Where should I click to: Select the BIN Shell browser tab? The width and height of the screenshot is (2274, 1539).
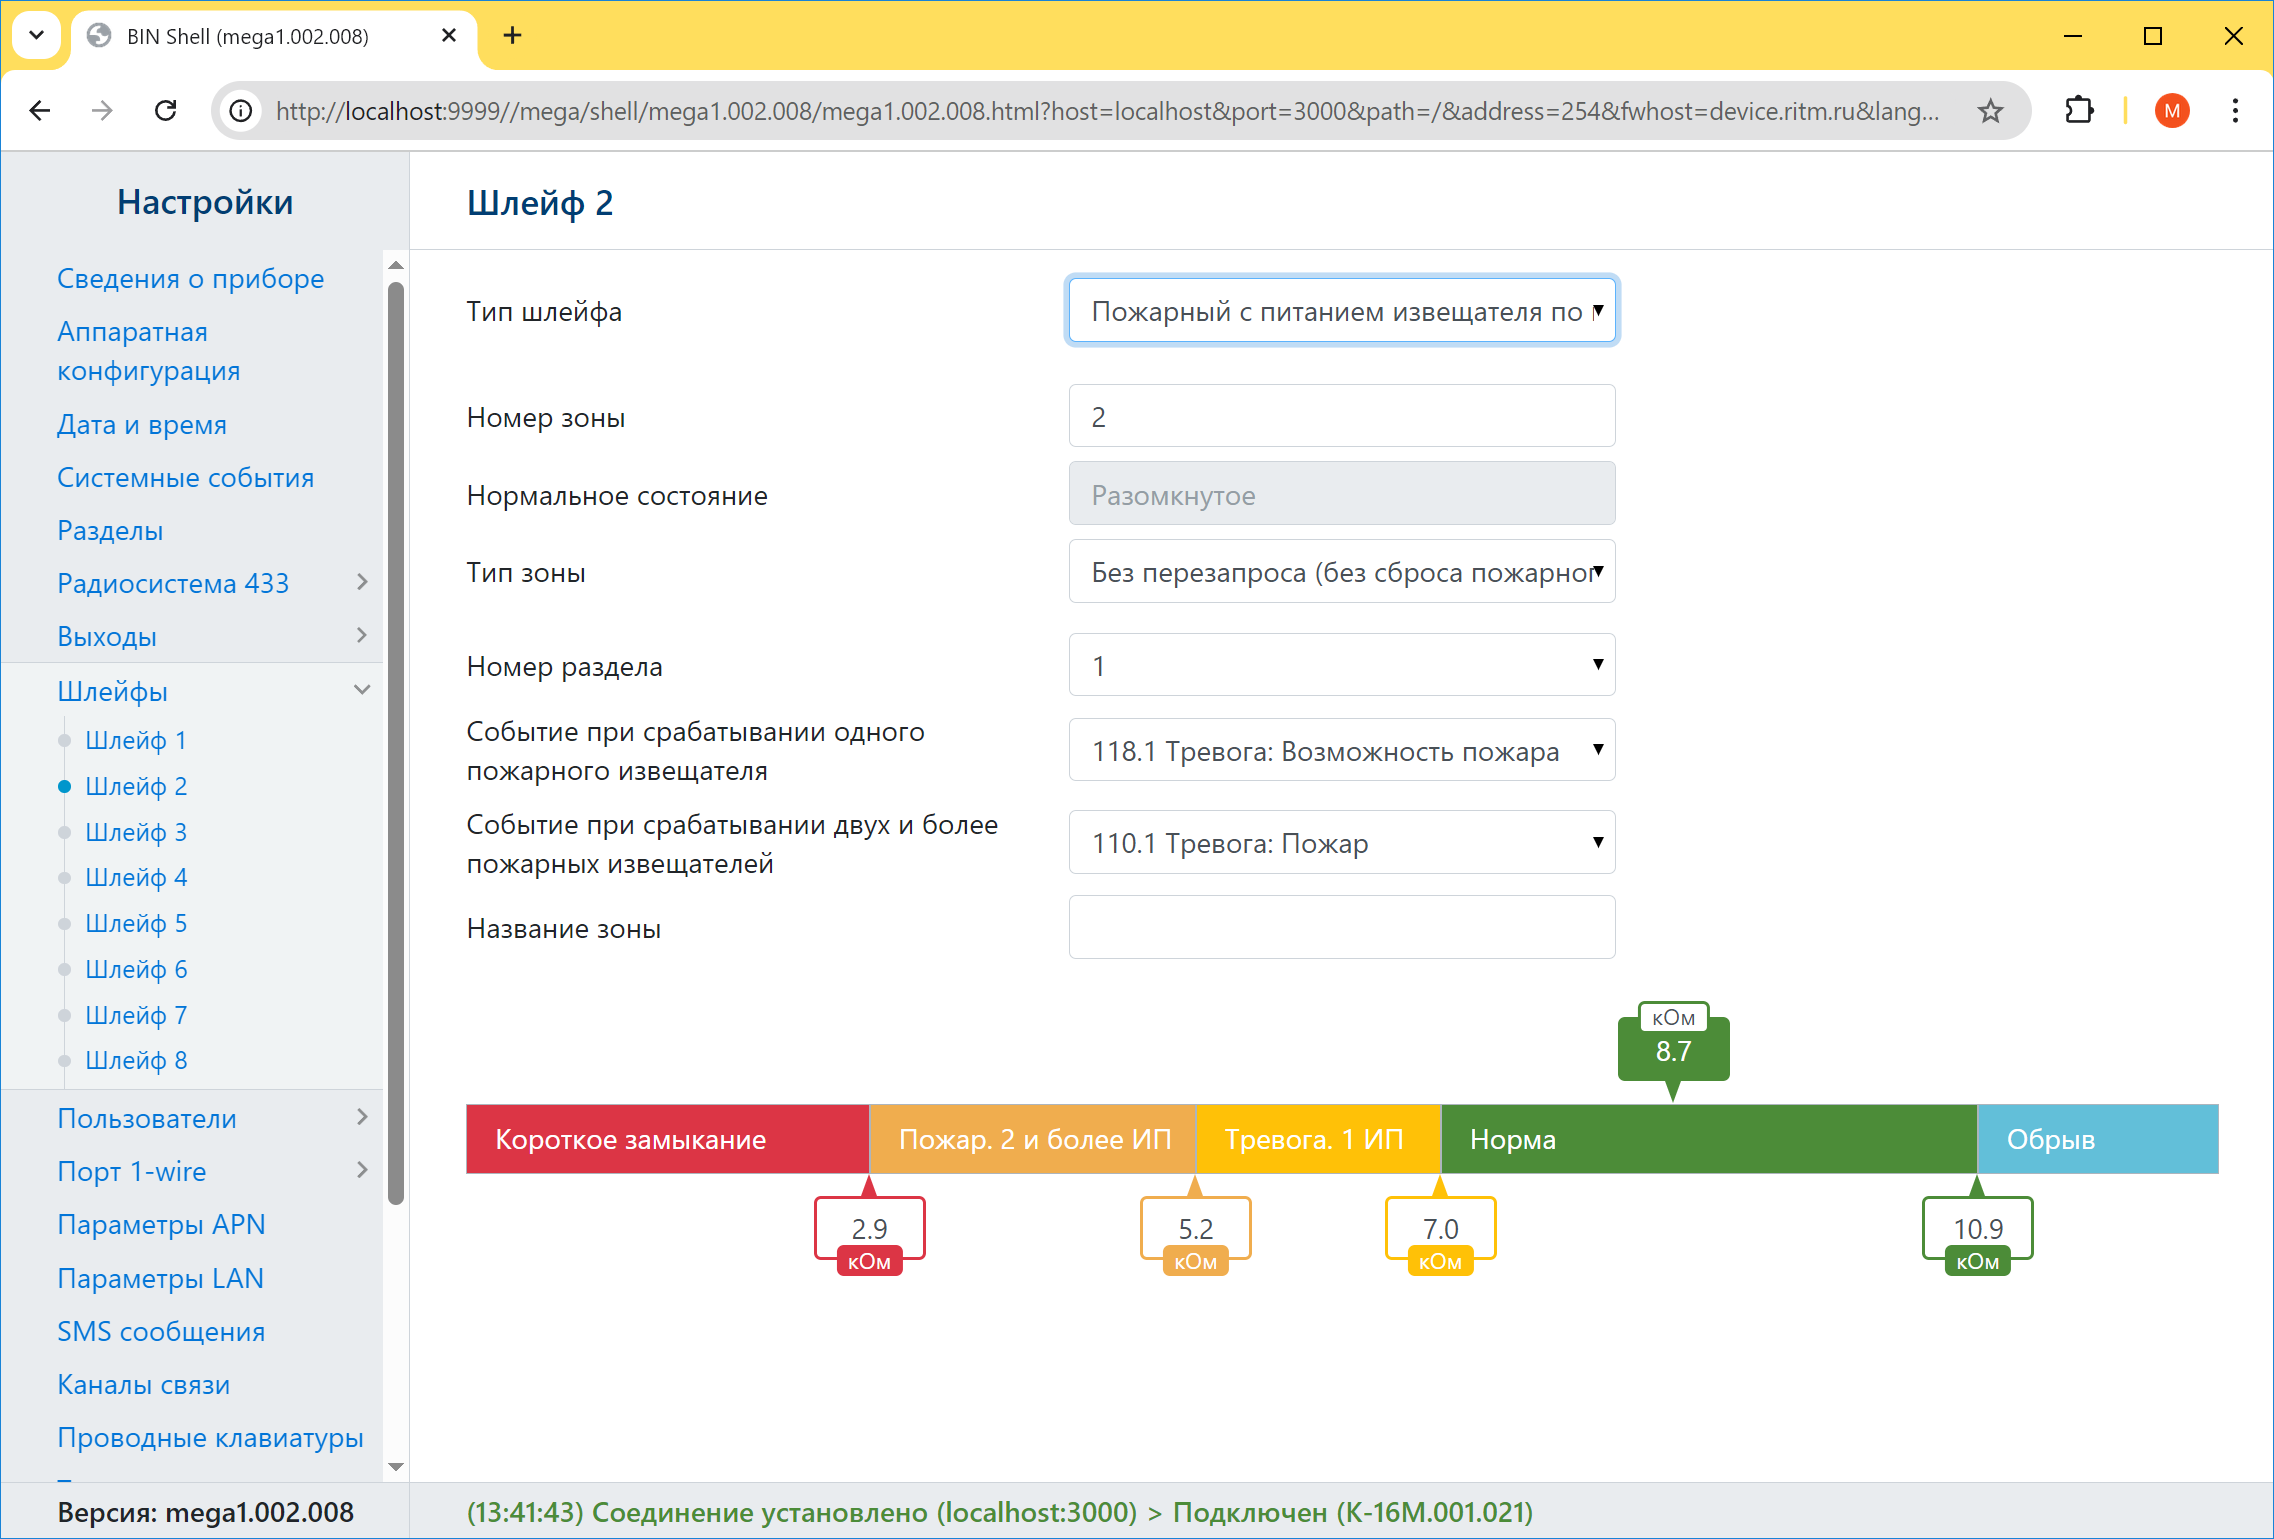coord(272,37)
